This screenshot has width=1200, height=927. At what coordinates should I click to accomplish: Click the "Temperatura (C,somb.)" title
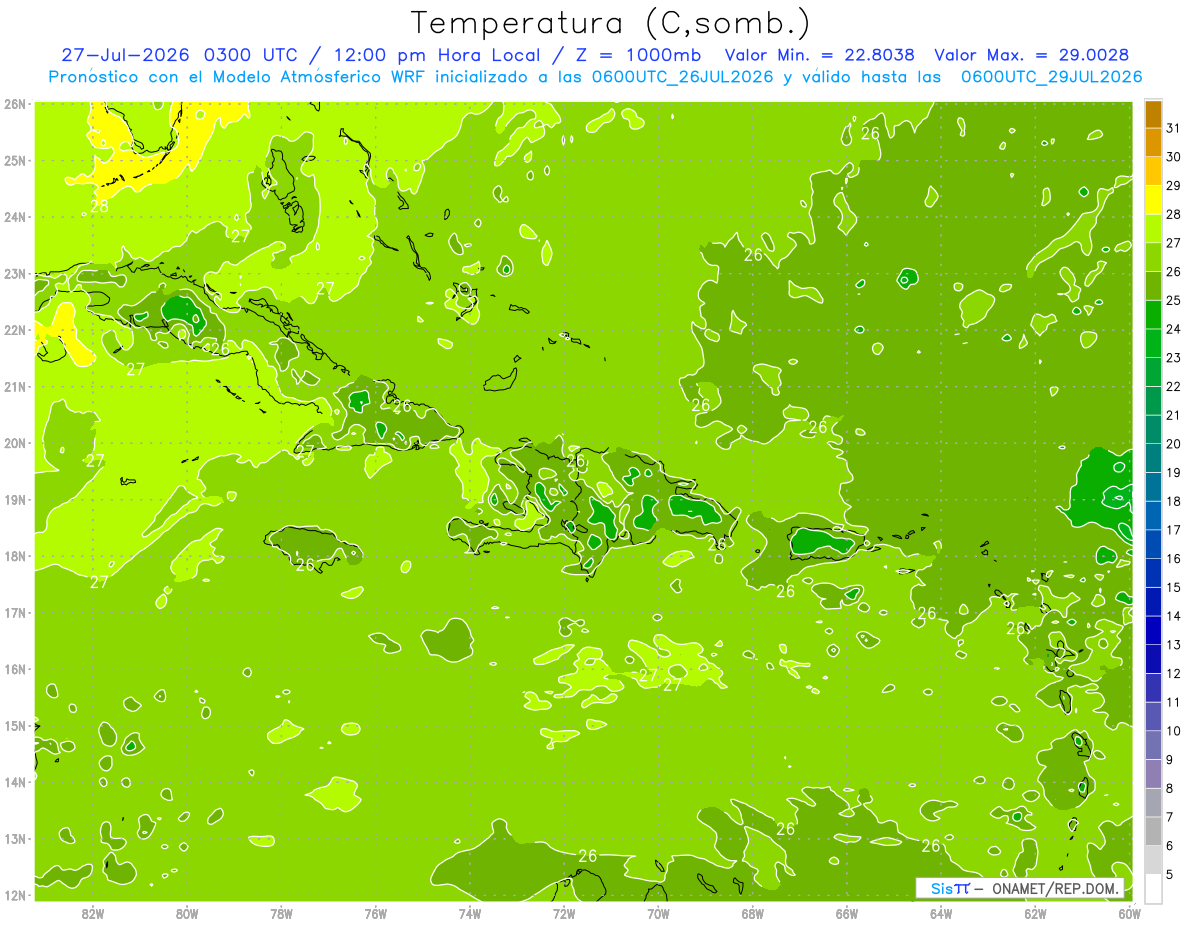click(611, 23)
